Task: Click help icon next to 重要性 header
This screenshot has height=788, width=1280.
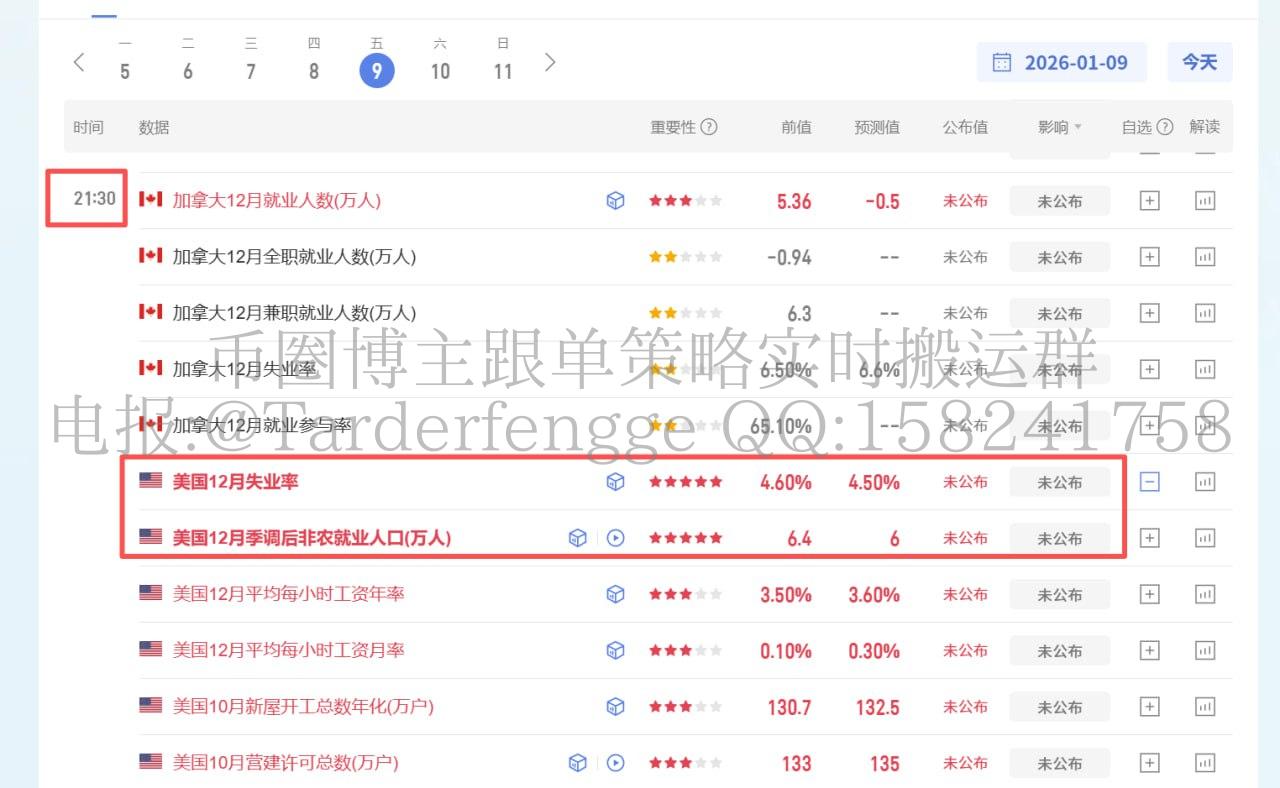Action: [709, 127]
